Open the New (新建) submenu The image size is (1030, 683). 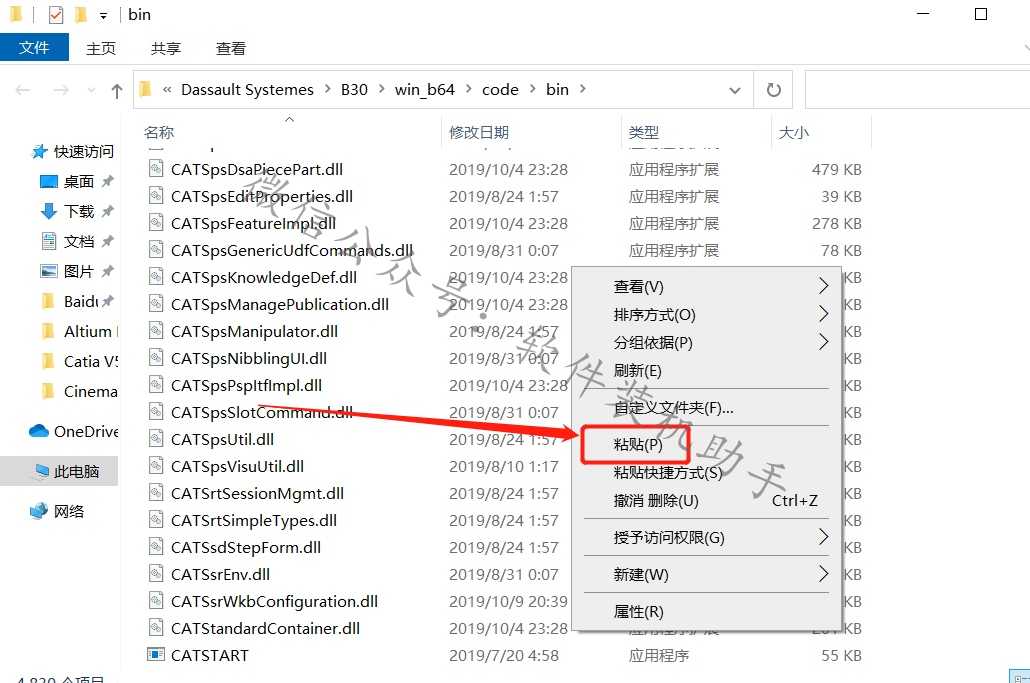click(706, 575)
